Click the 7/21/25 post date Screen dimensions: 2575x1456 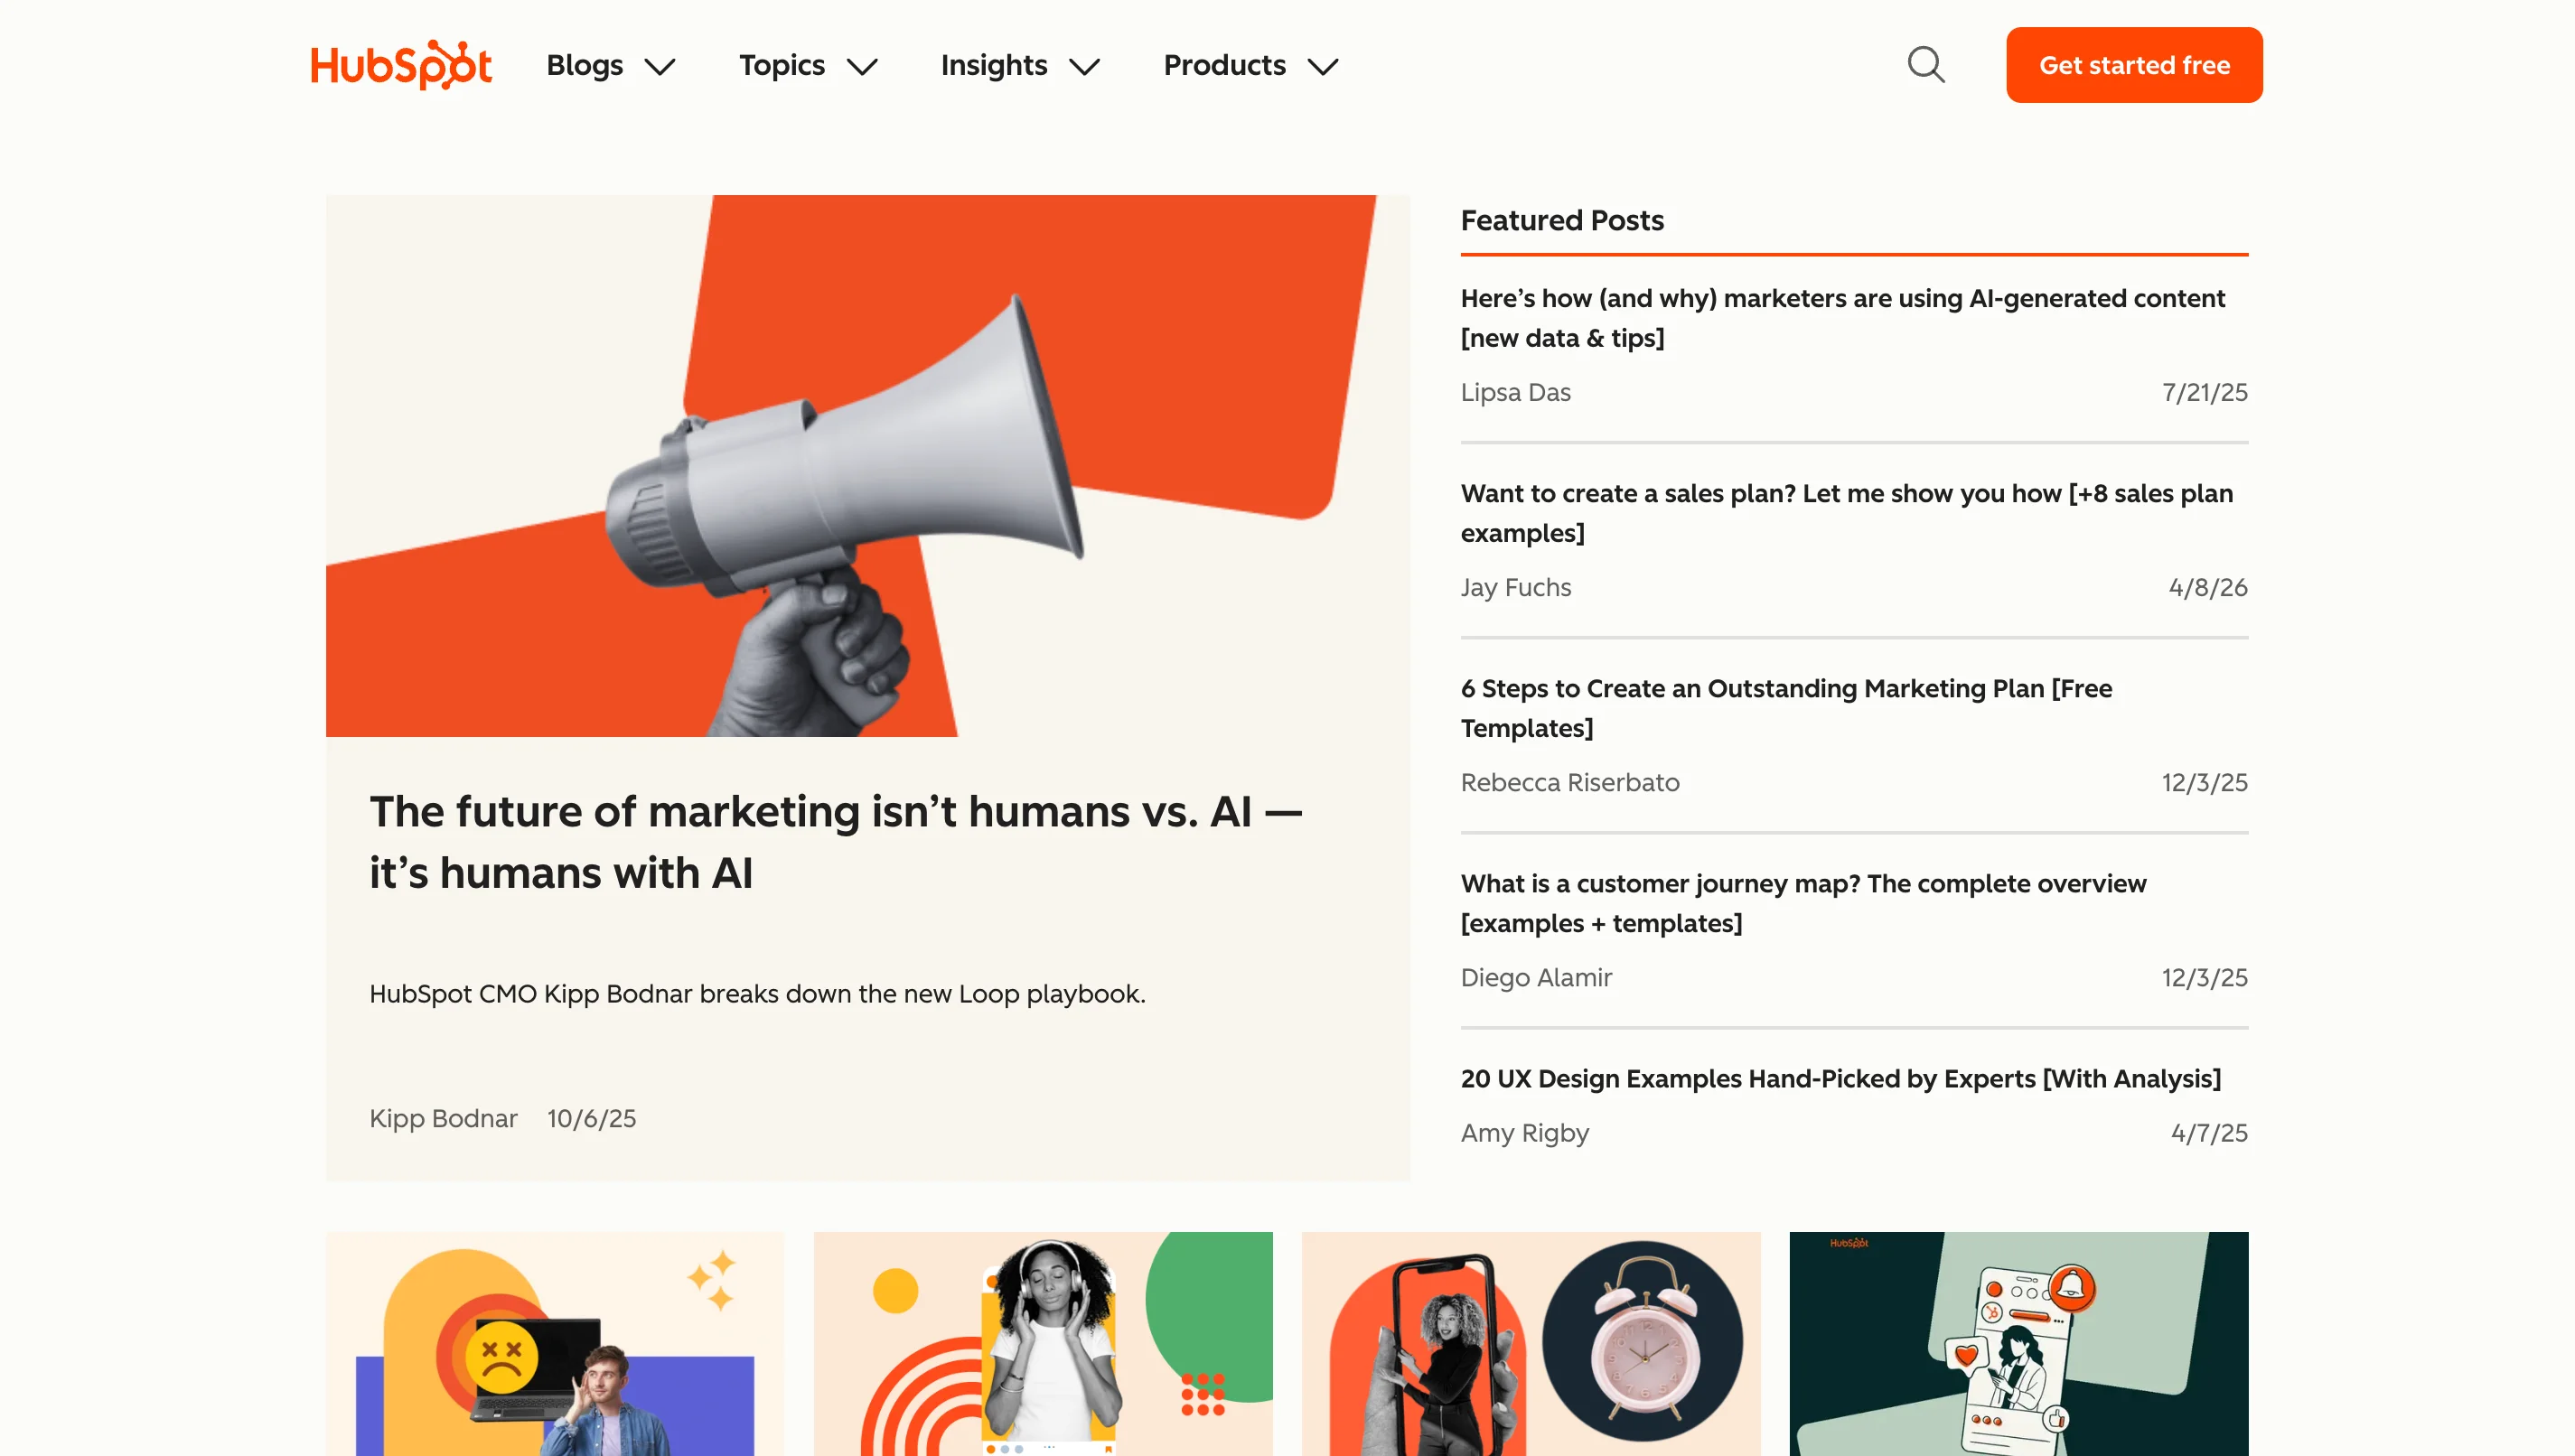point(2205,392)
